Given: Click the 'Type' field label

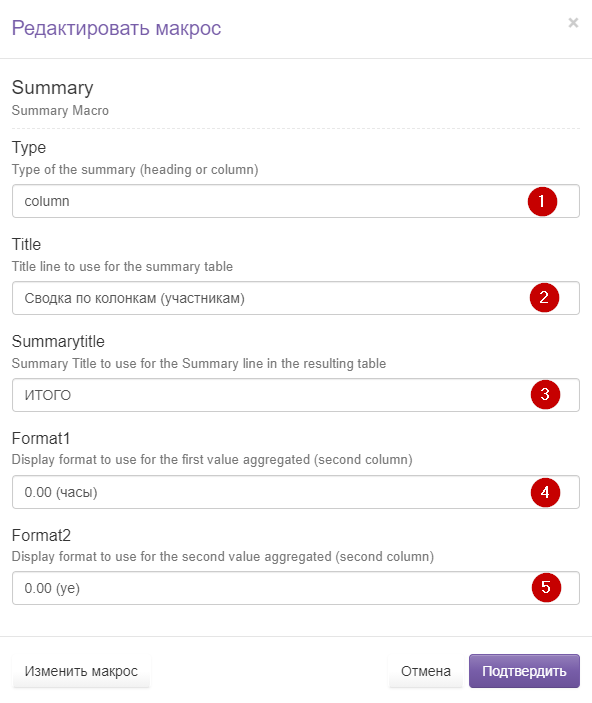Looking at the screenshot, I should [29, 148].
